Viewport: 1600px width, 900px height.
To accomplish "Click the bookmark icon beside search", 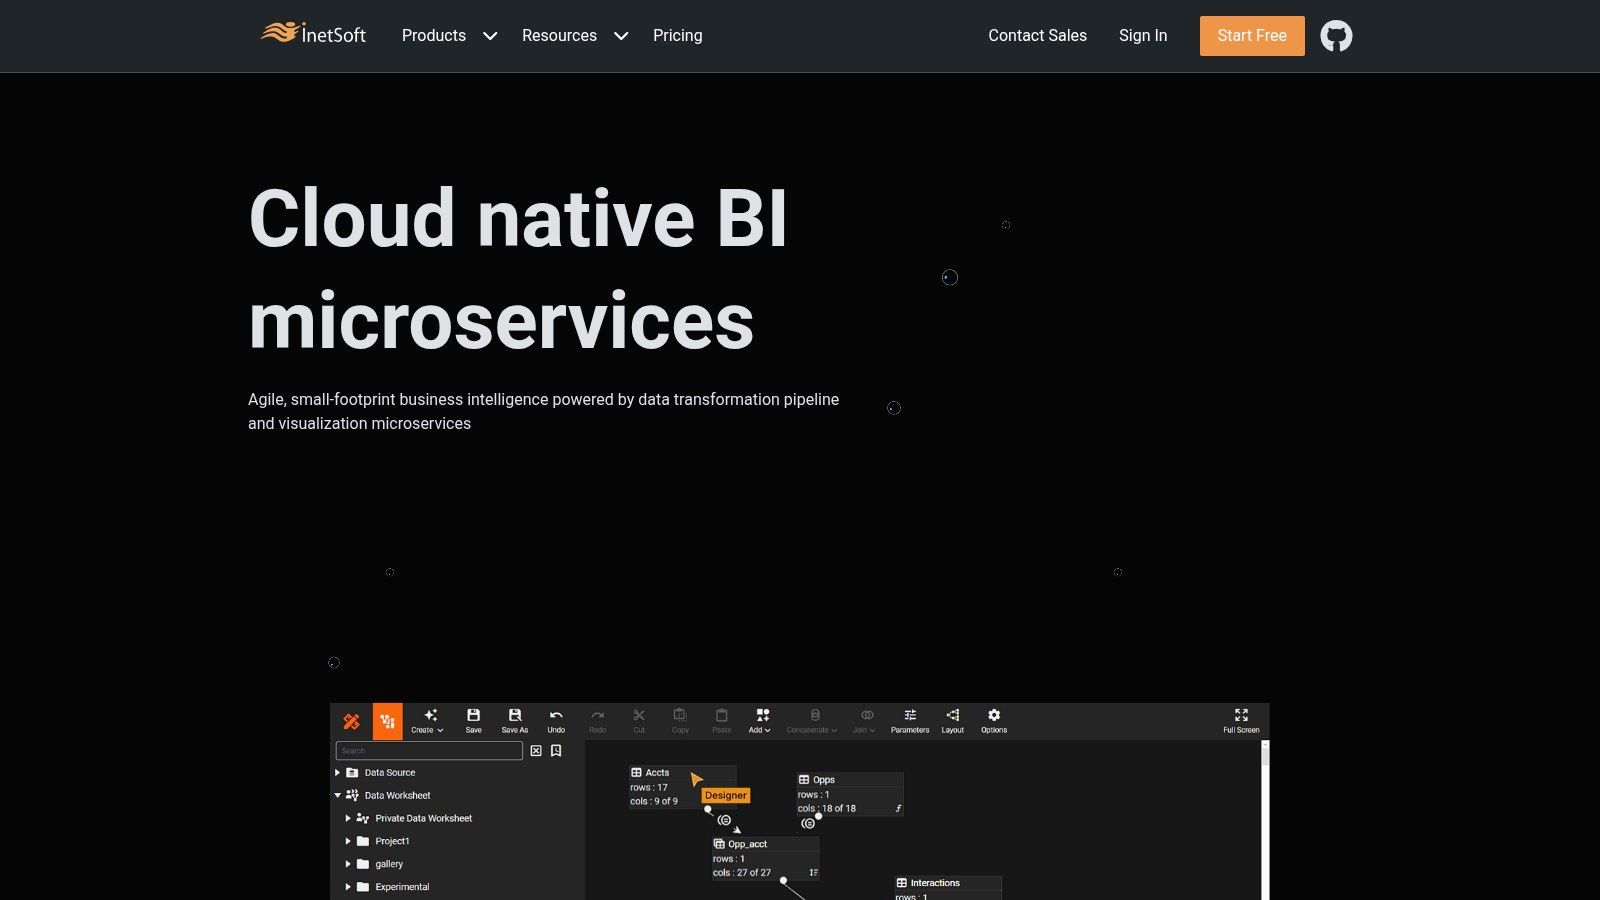I will coord(556,750).
